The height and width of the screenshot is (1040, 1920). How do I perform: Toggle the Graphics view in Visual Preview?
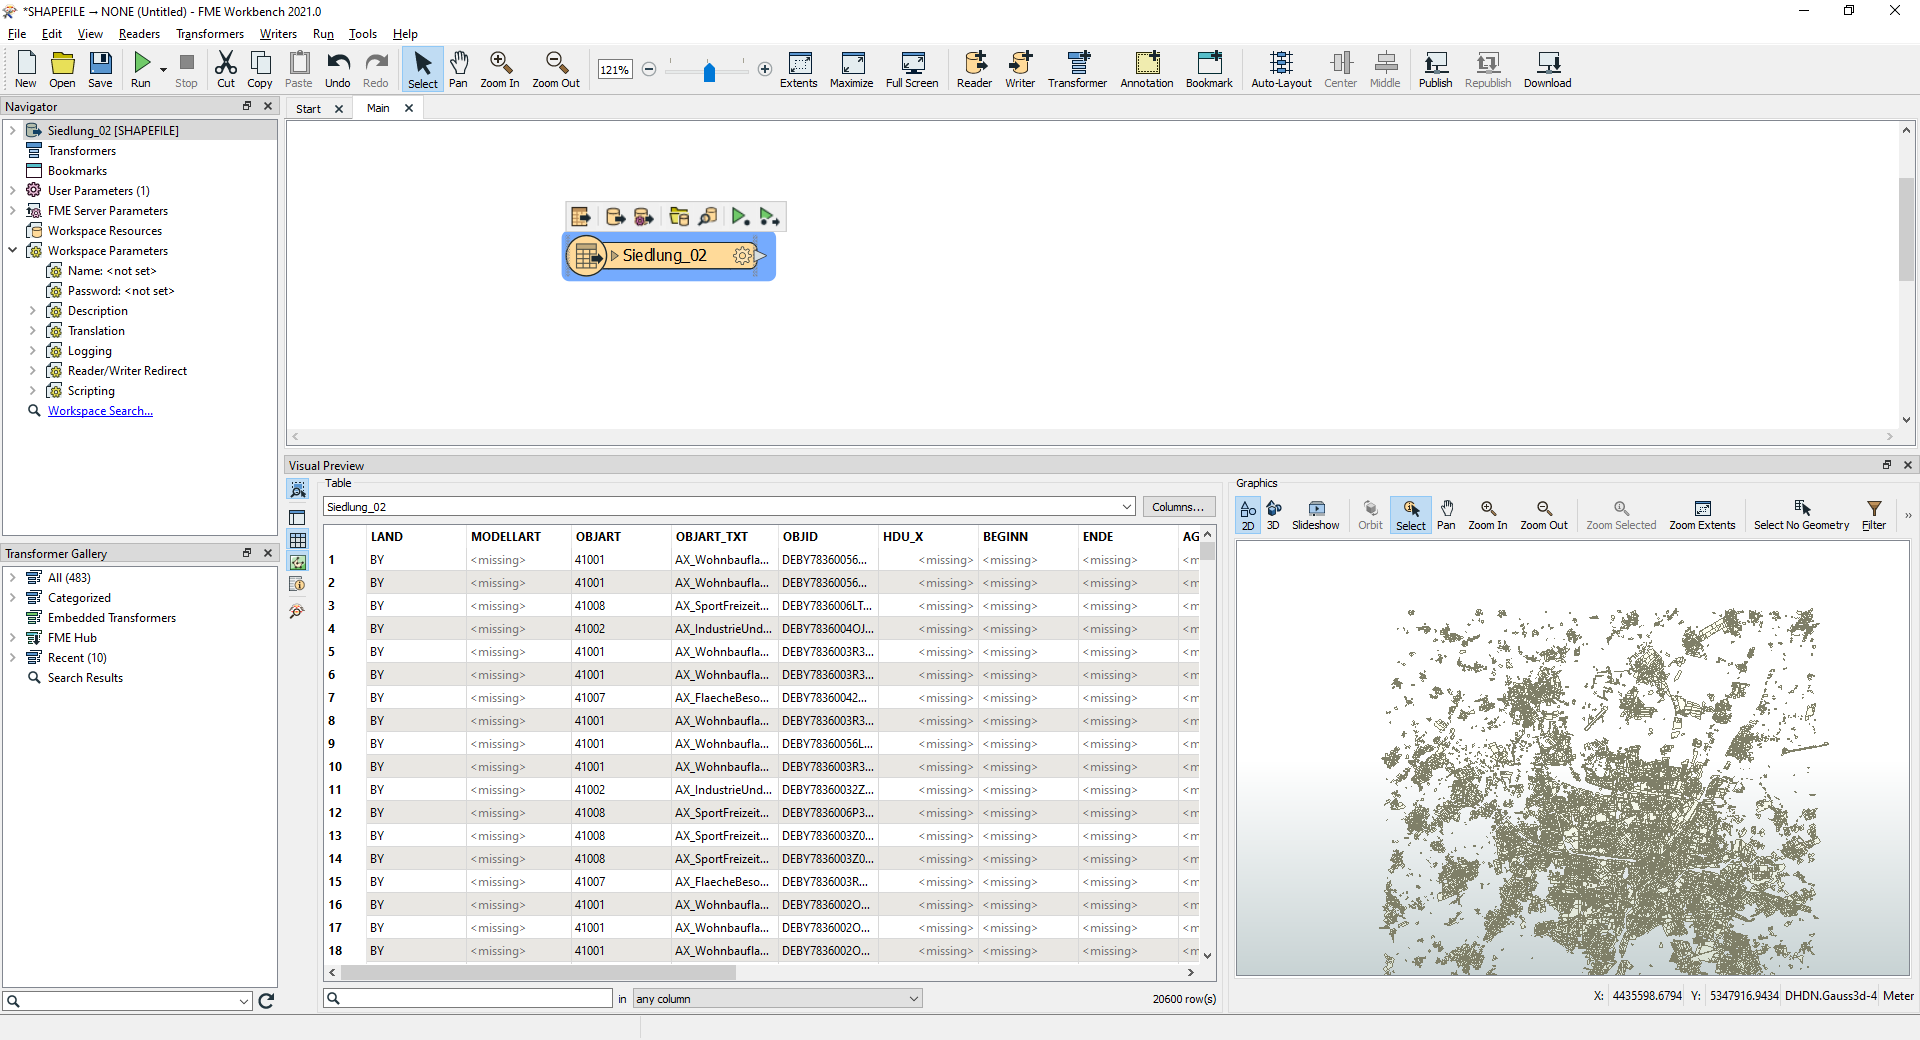298,562
